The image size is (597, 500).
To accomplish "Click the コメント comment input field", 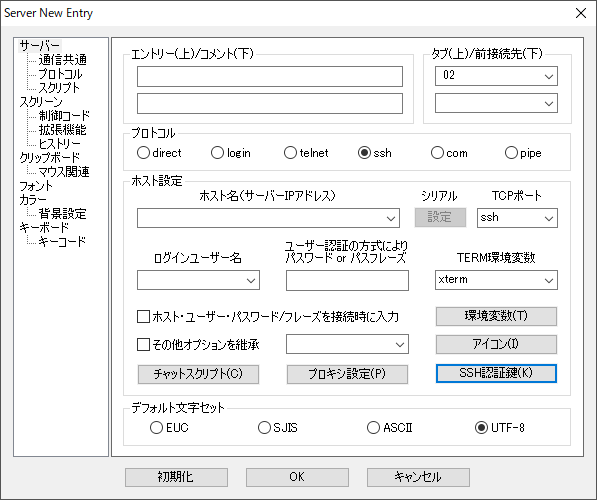I will click(270, 104).
